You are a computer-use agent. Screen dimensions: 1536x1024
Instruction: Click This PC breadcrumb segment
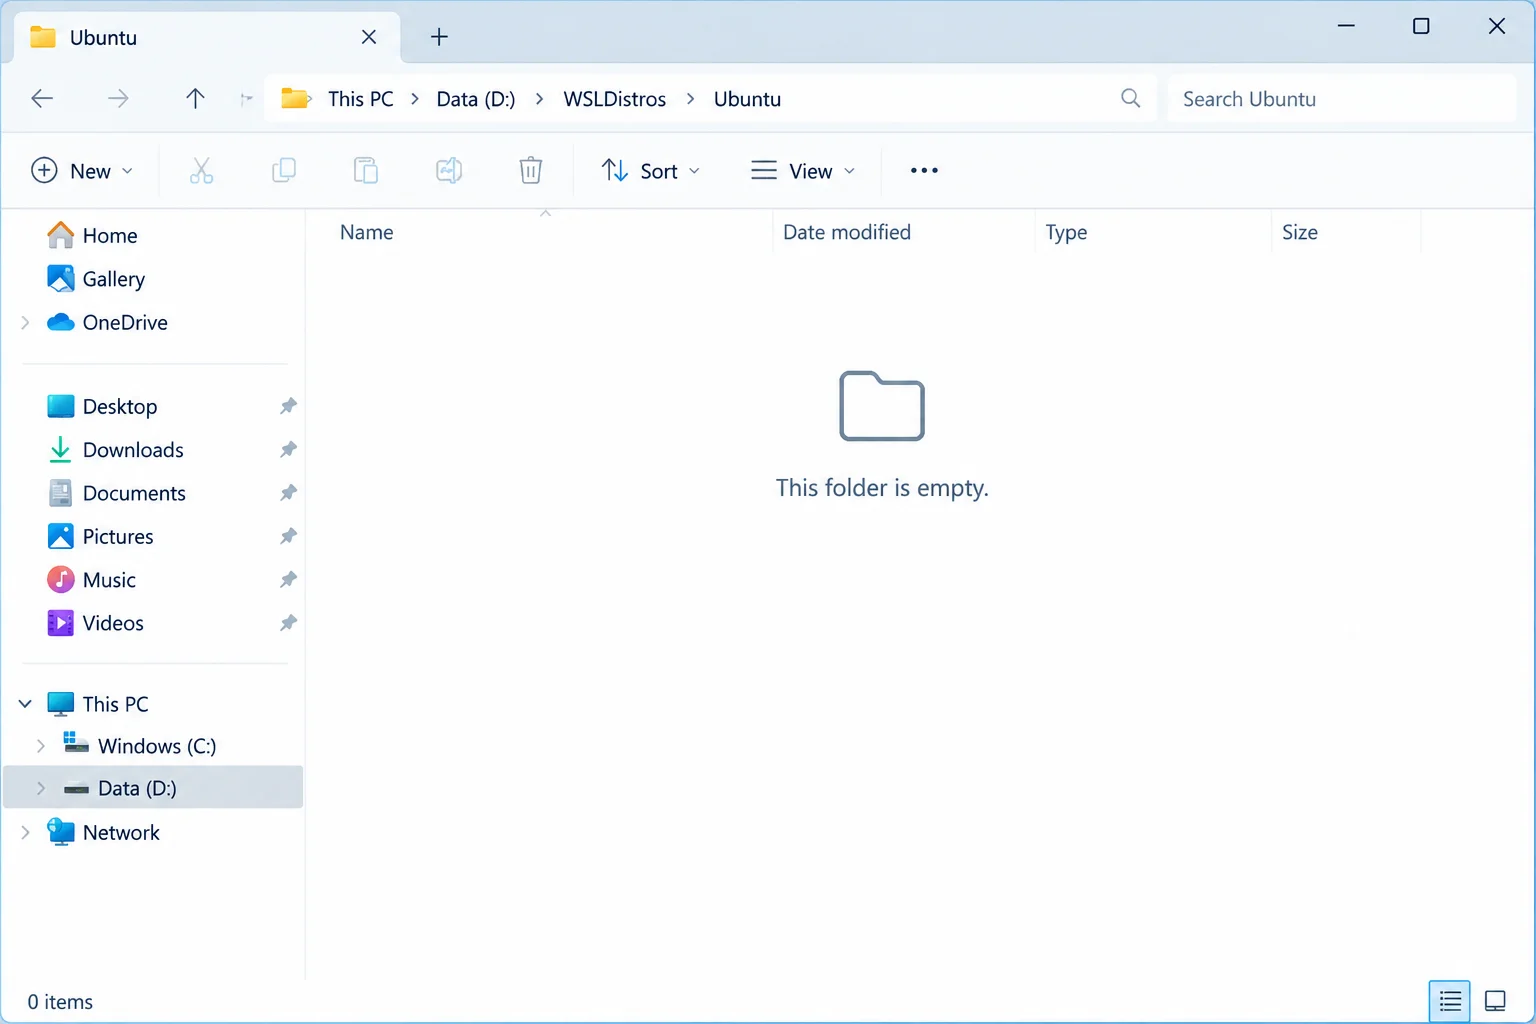(360, 99)
